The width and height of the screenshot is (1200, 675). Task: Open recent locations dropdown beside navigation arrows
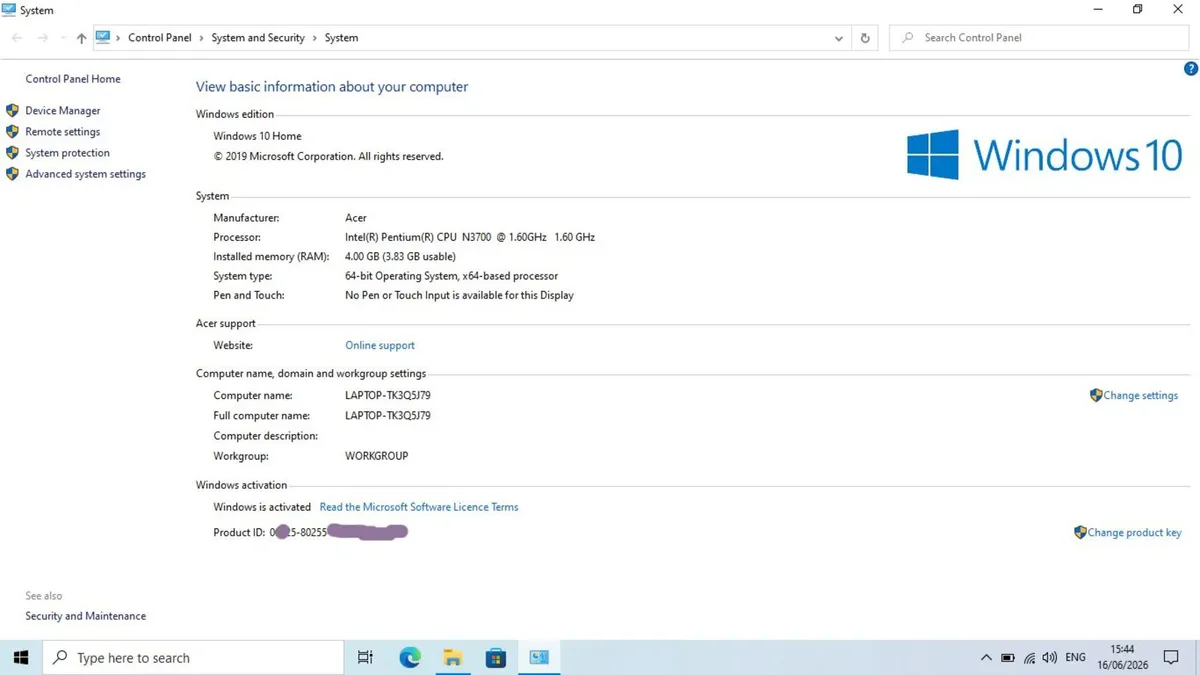point(62,38)
